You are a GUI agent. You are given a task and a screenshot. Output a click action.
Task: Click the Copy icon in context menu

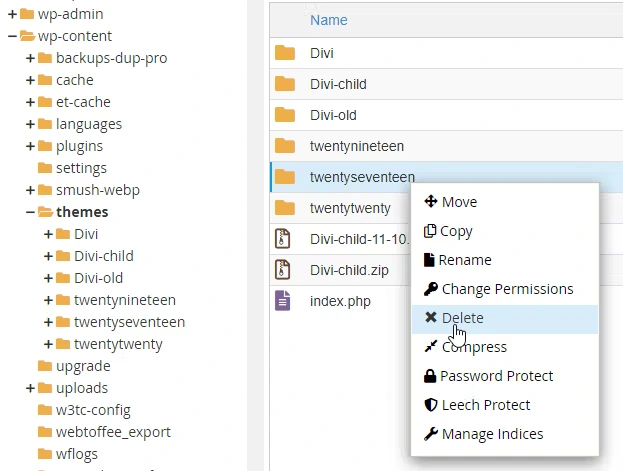(x=431, y=231)
